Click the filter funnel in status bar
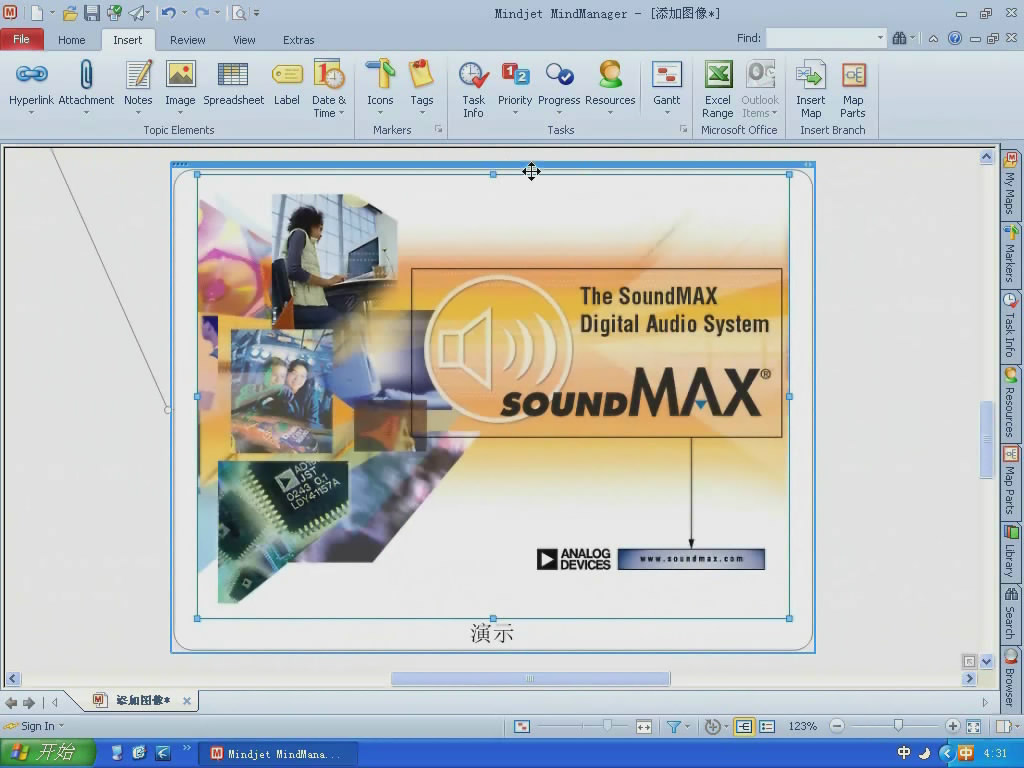 click(673, 726)
